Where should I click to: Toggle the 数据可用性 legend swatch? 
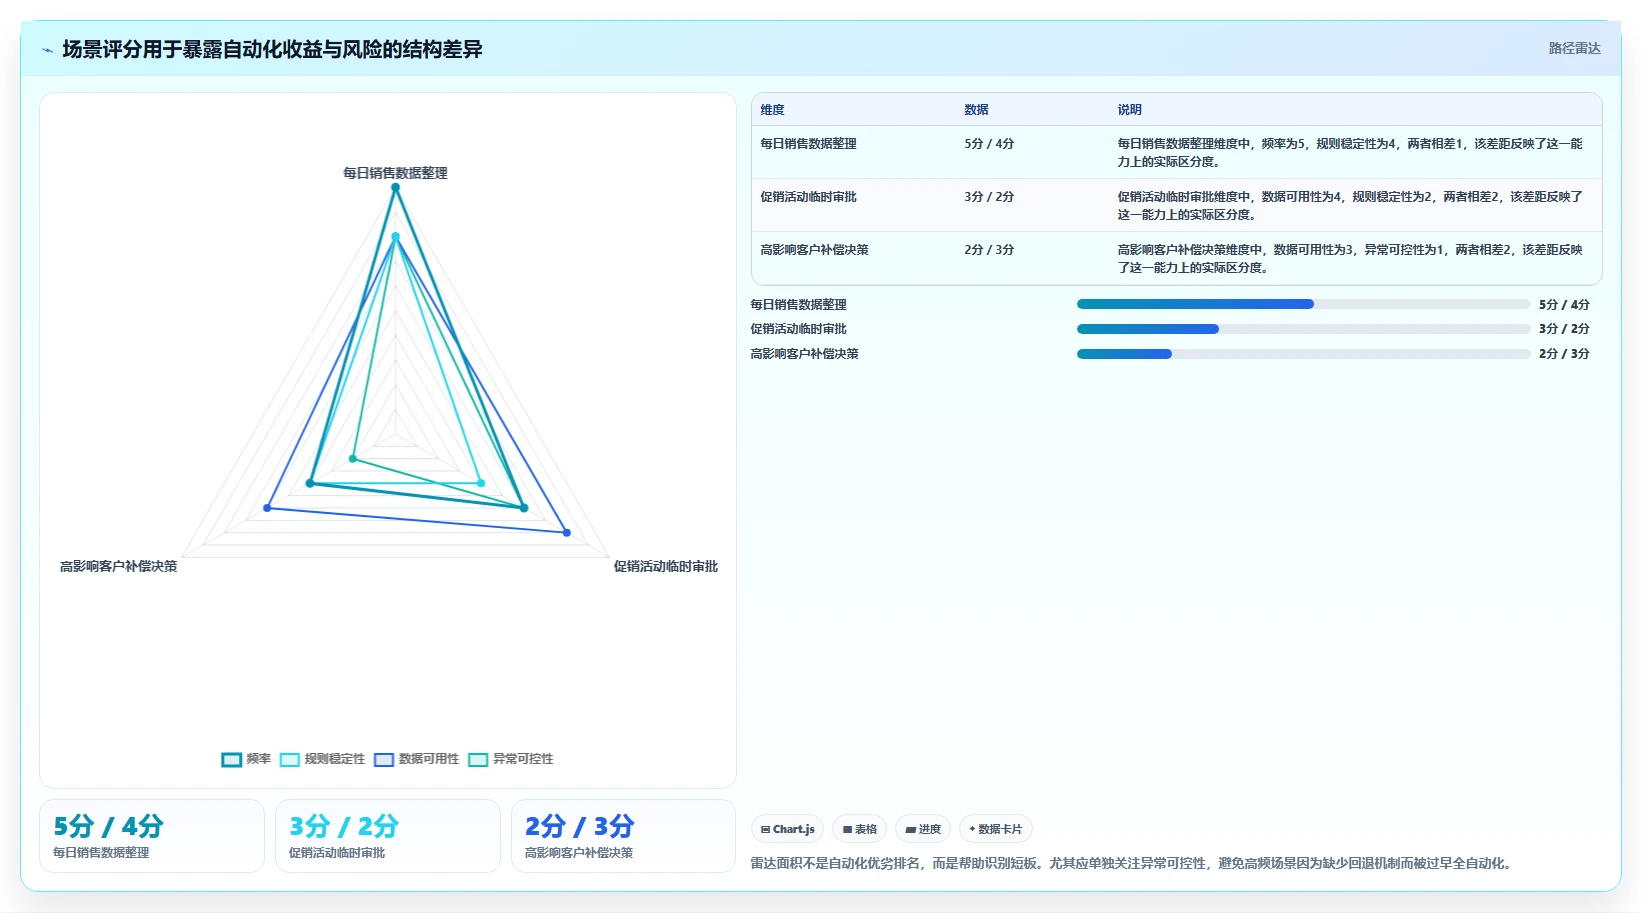coord(384,760)
